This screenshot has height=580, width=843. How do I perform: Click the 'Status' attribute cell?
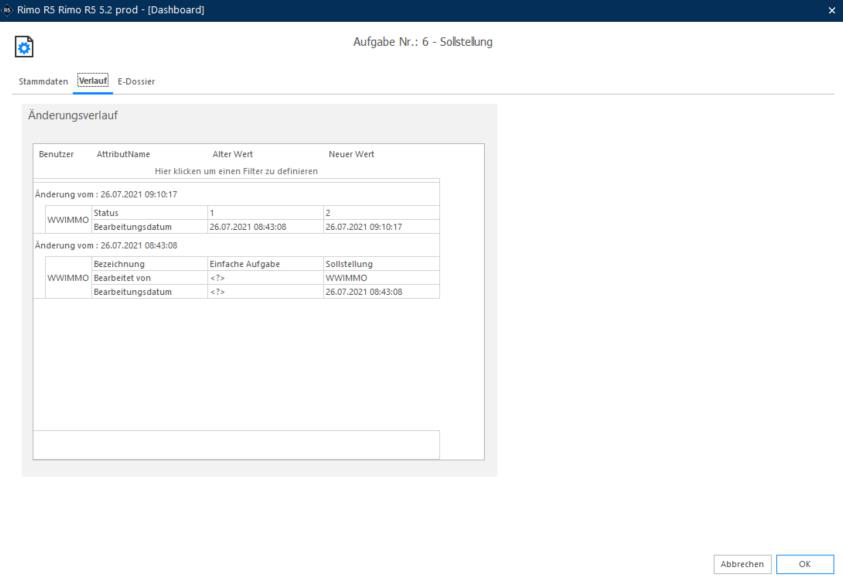(x=149, y=213)
